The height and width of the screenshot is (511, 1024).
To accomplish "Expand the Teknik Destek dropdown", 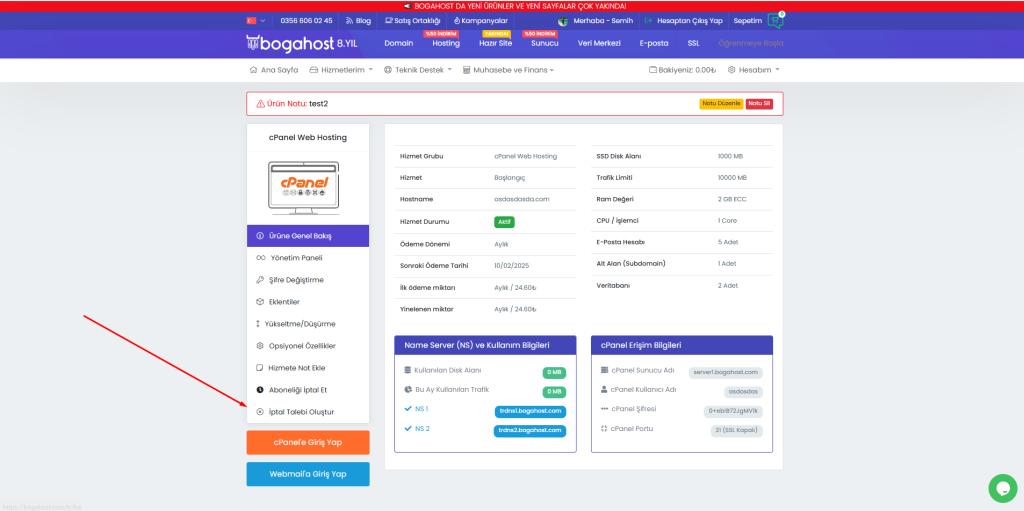I will pos(418,70).
